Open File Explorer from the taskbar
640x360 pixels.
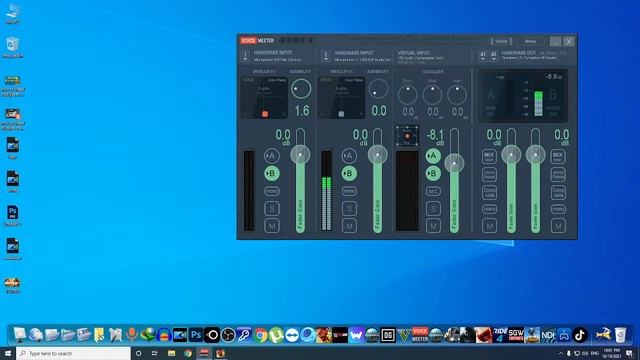point(171,353)
